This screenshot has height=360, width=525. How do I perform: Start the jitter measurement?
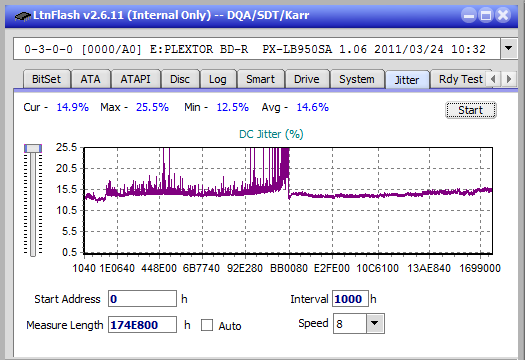point(470,110)
